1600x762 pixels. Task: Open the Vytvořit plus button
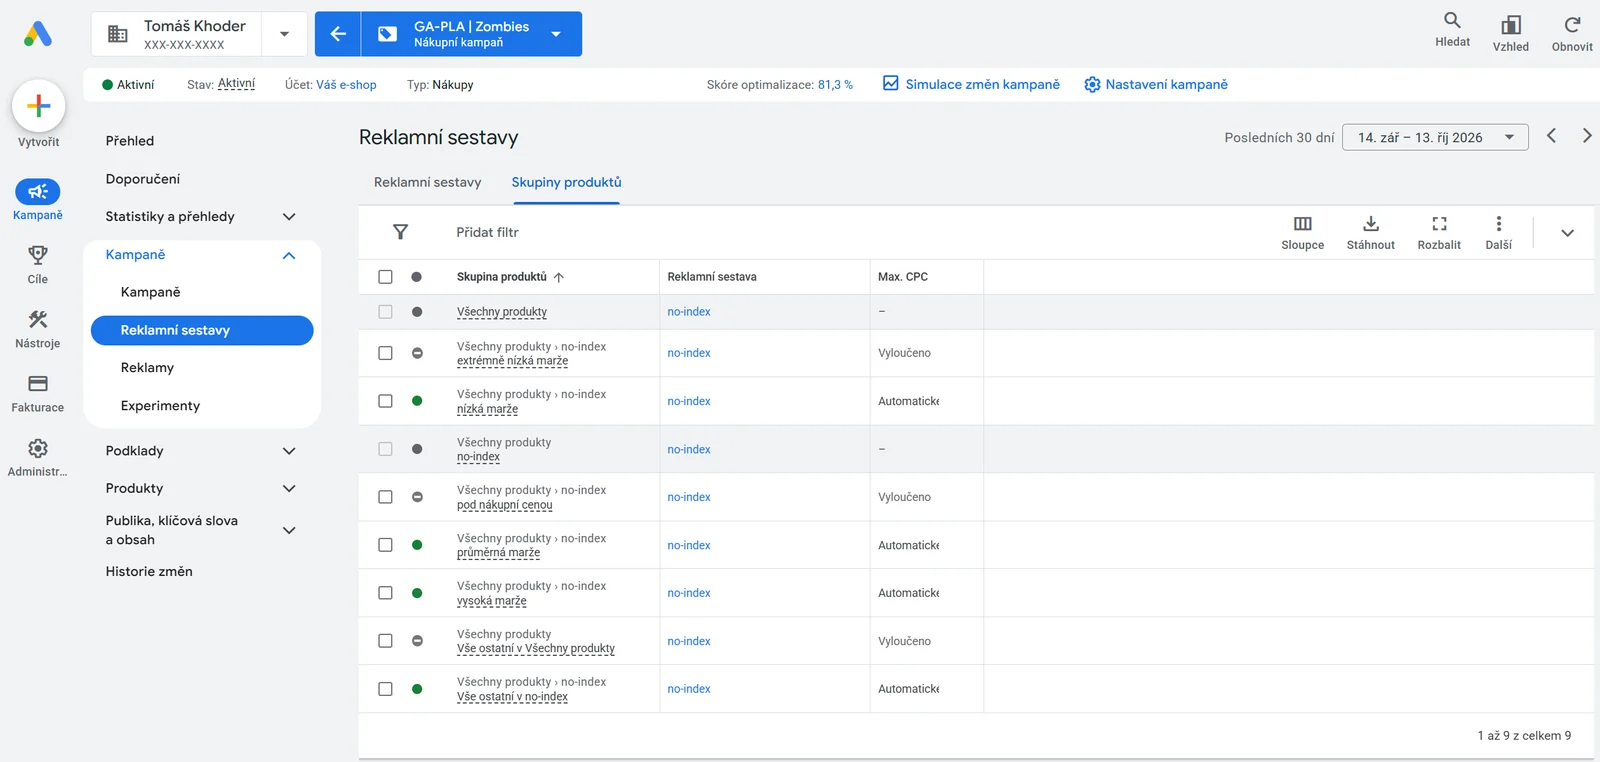point(38,105)
